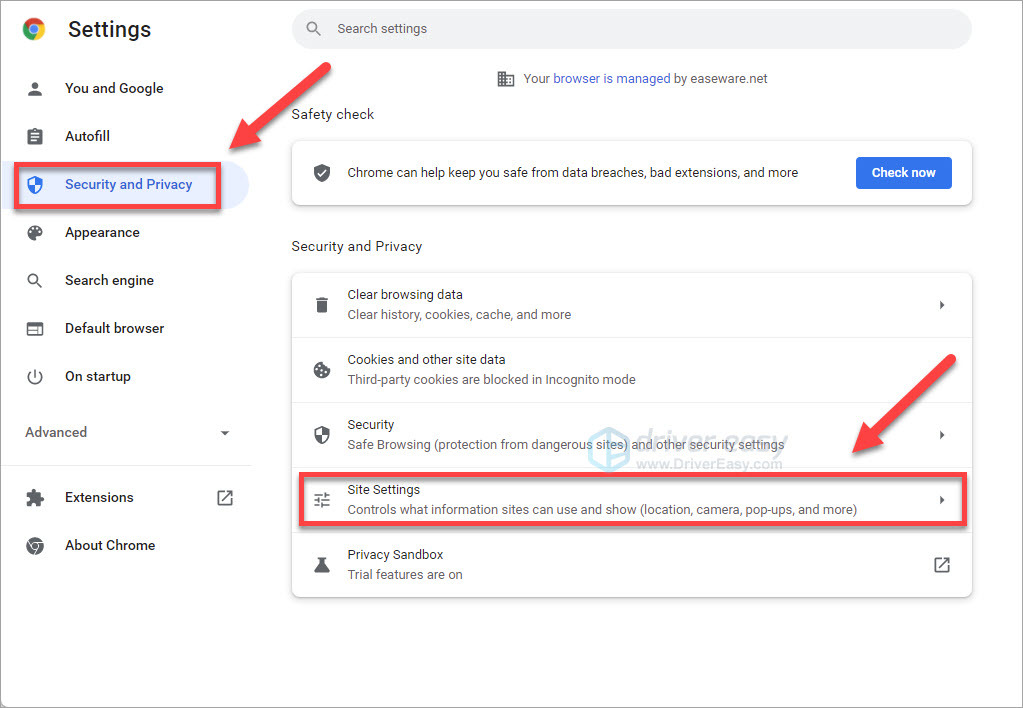Click inside the Search settings field
Screen dimensions: 1023x708
tap(631, 29)
